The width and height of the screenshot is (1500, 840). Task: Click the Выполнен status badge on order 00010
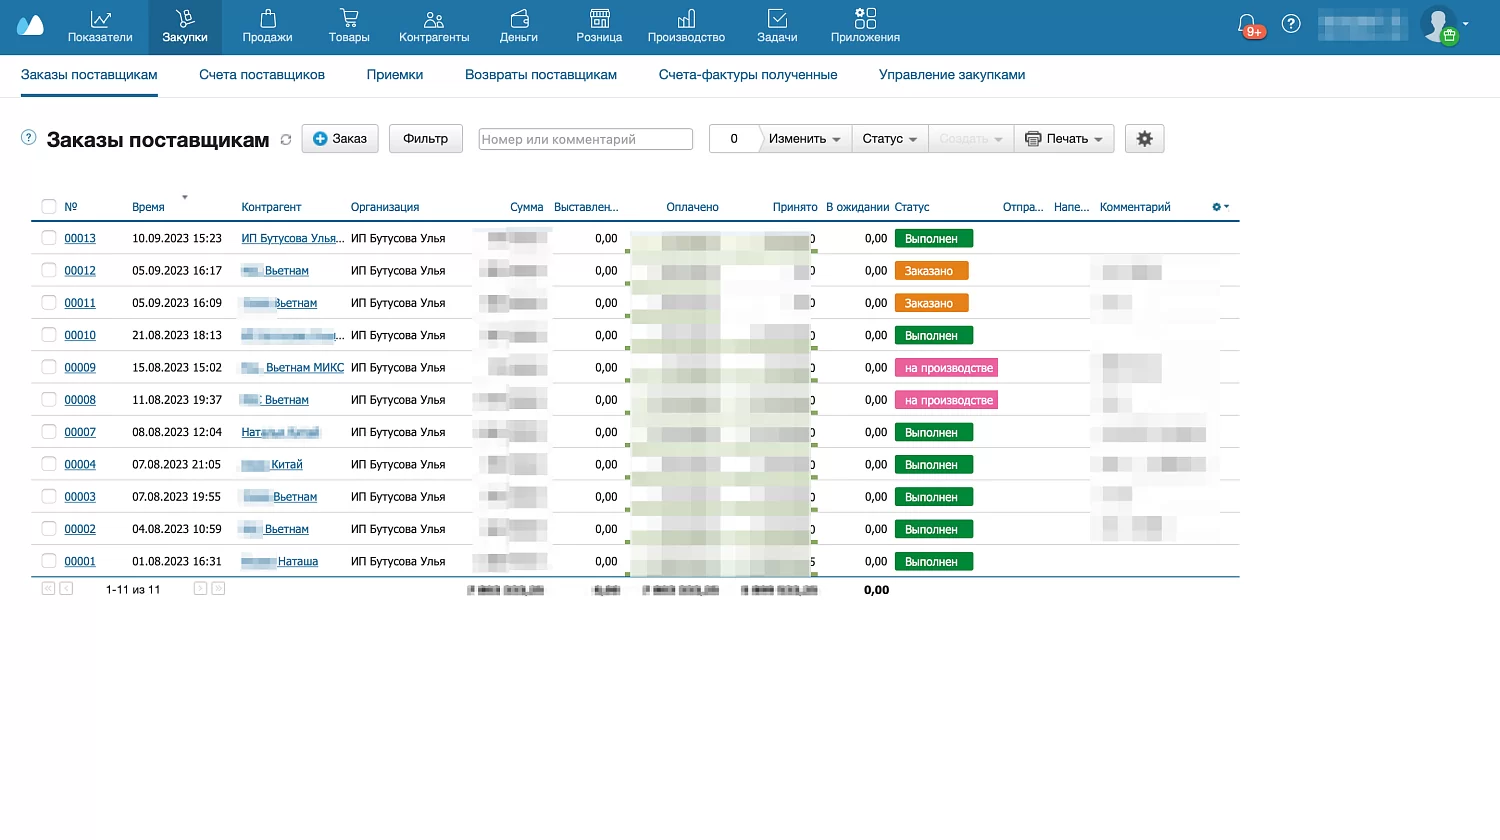click(934, 335)
